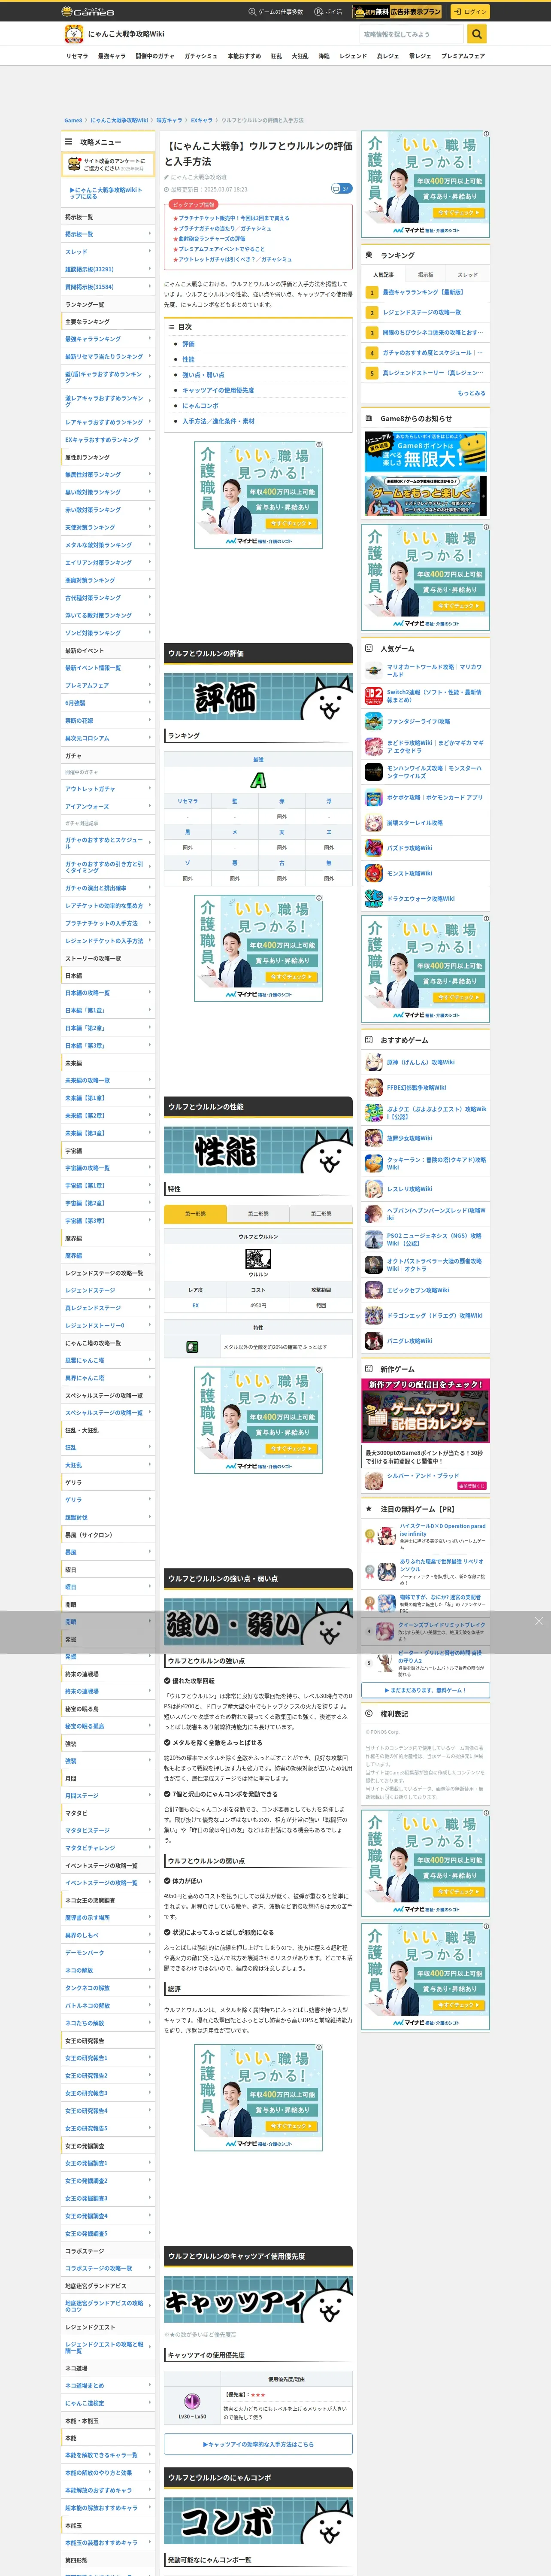Open 雑談掲示板(33291) in the left menu
Image resolution: width=551 pixels, height=2576 pixels.
109,269
